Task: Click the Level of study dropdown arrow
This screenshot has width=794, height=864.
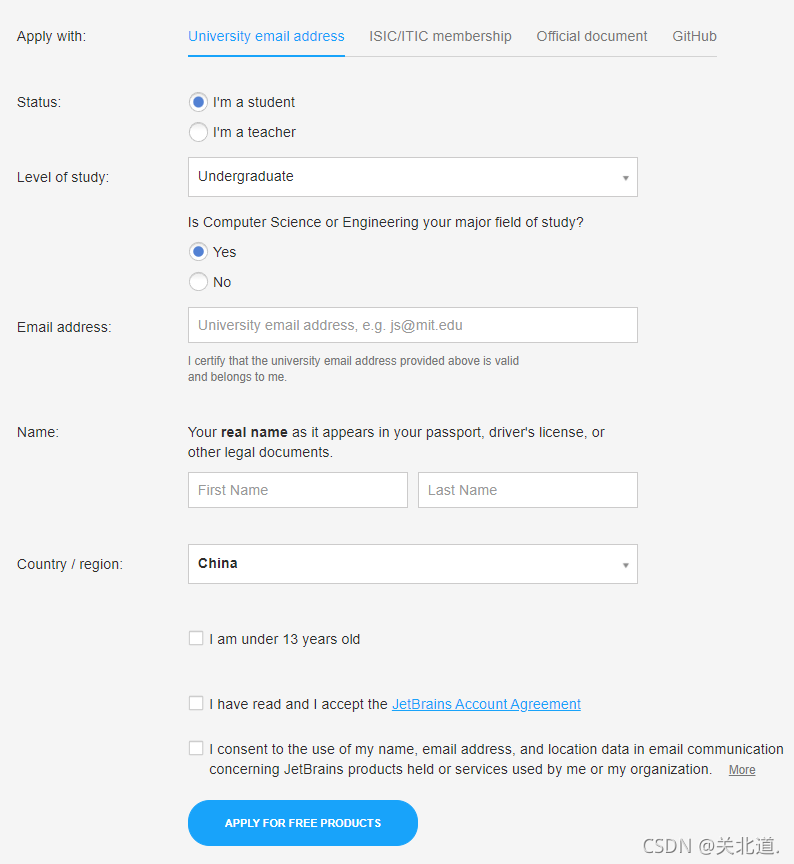Action: pyautogui.click(x=625, y=178)
